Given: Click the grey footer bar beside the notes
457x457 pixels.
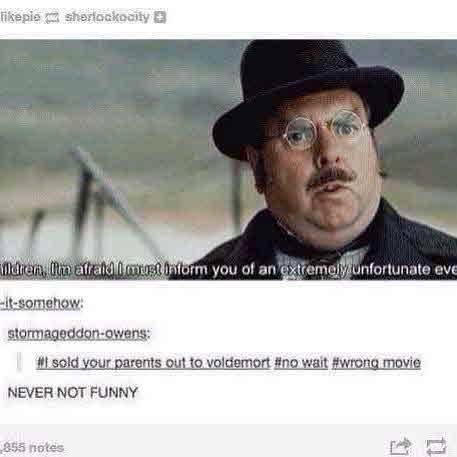Looking at the screenshot, I should (x=227, y=441).
